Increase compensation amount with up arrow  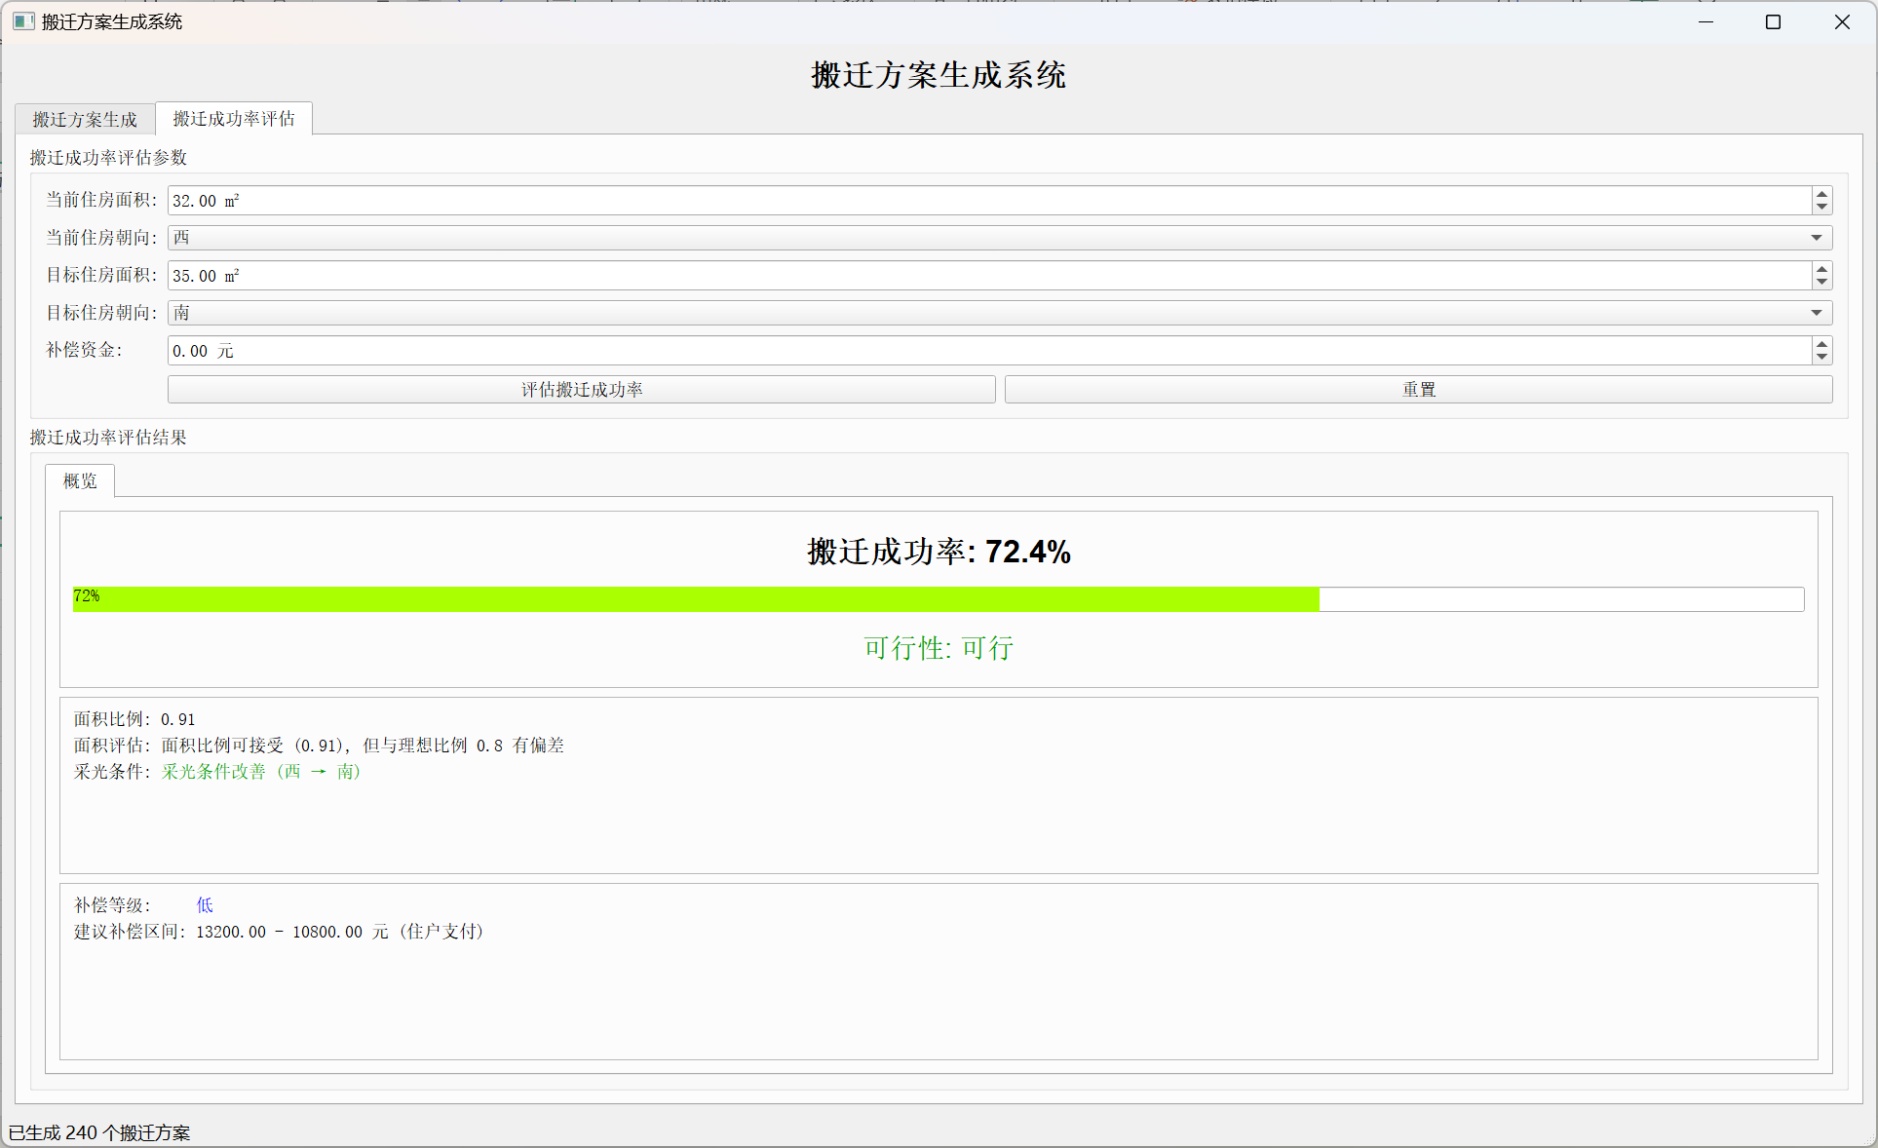click(1821, 344)
